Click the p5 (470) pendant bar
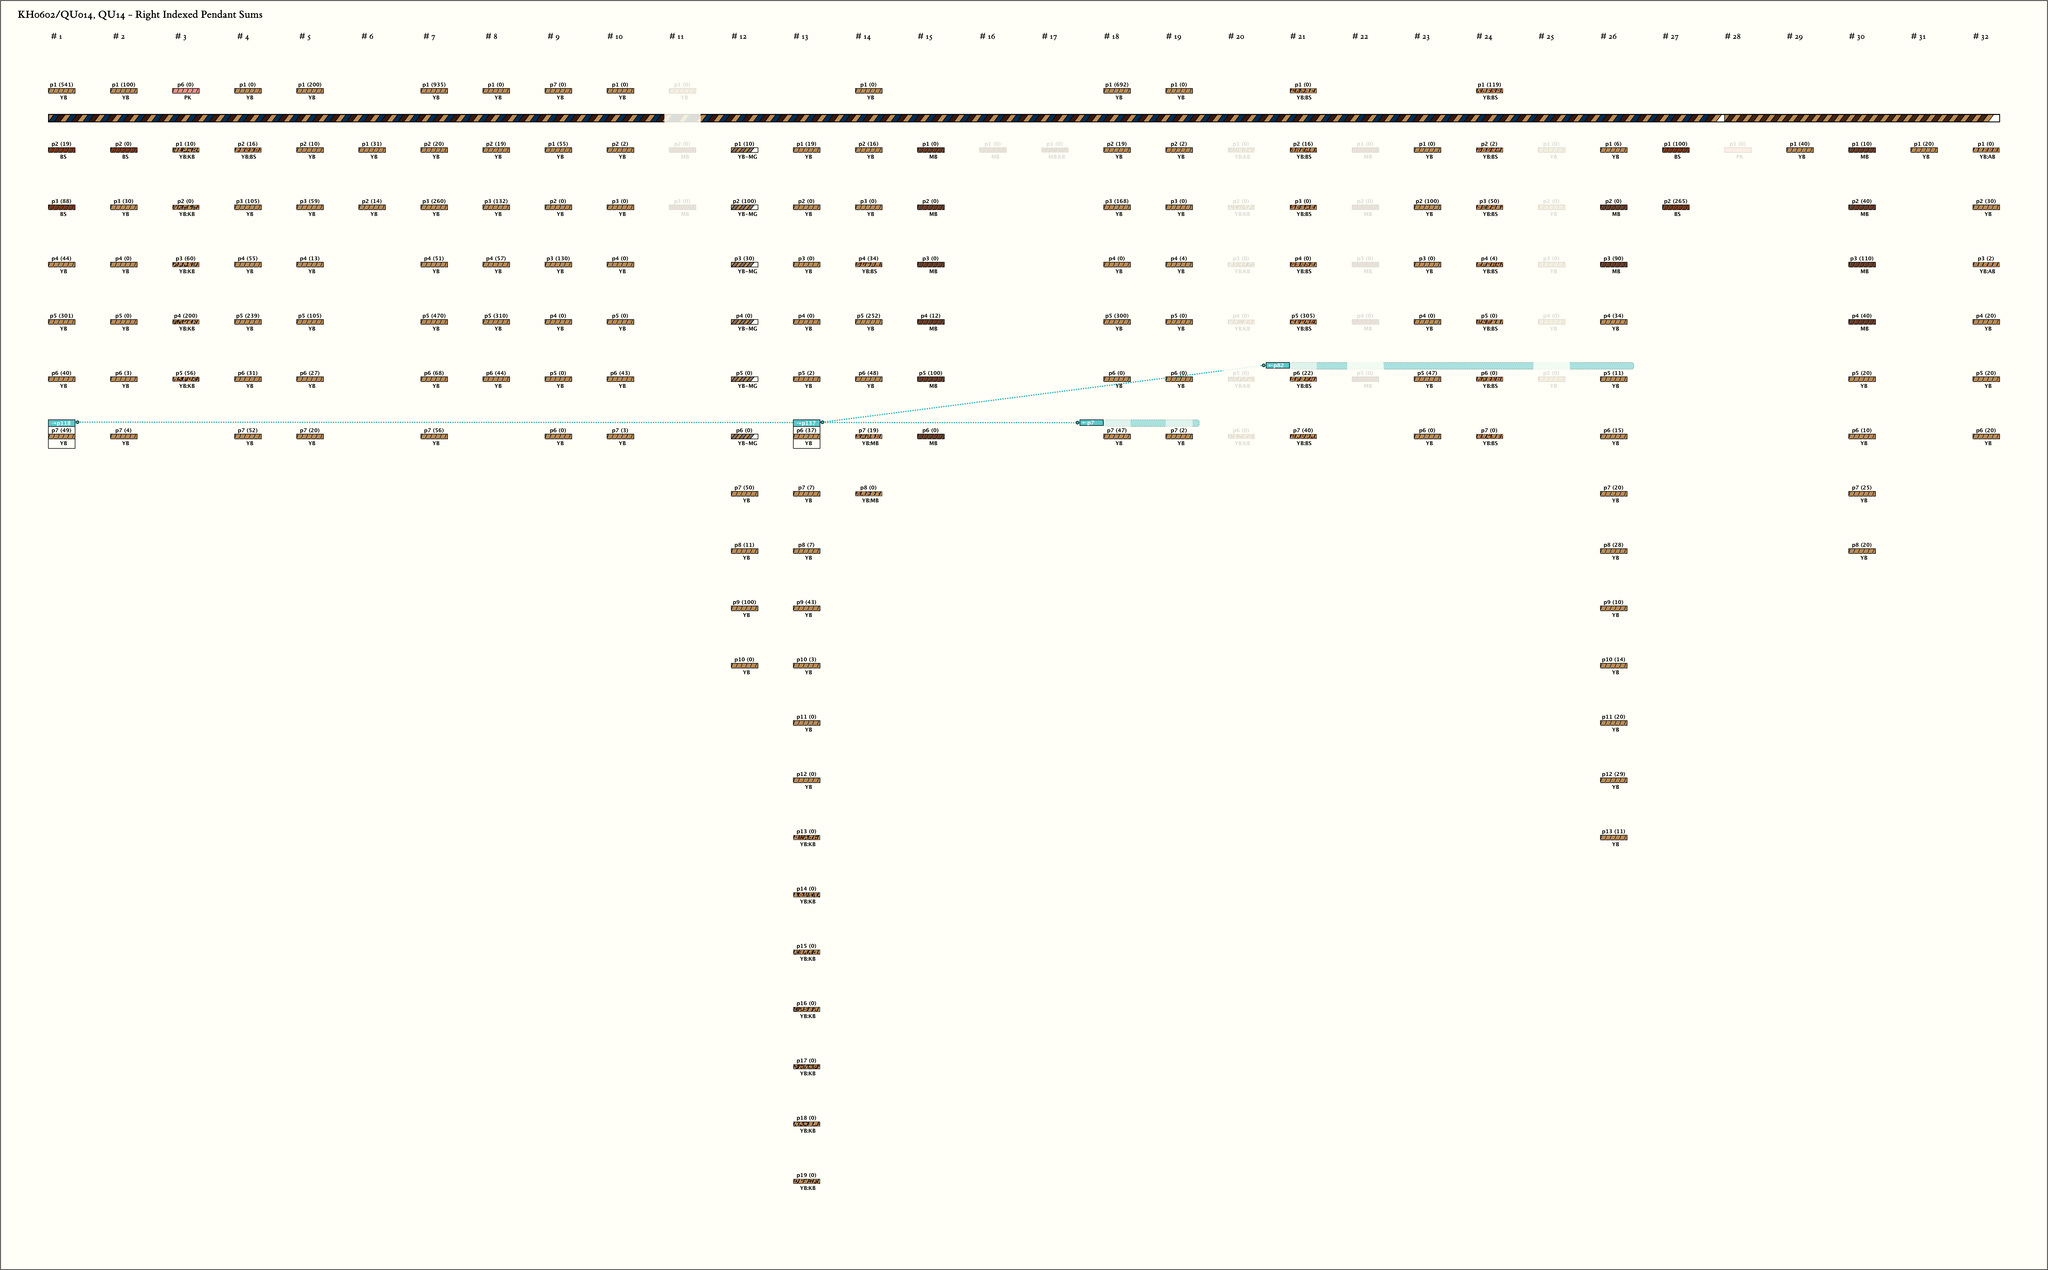Screen dimensions: 2048x1270 tap(435, 322)
